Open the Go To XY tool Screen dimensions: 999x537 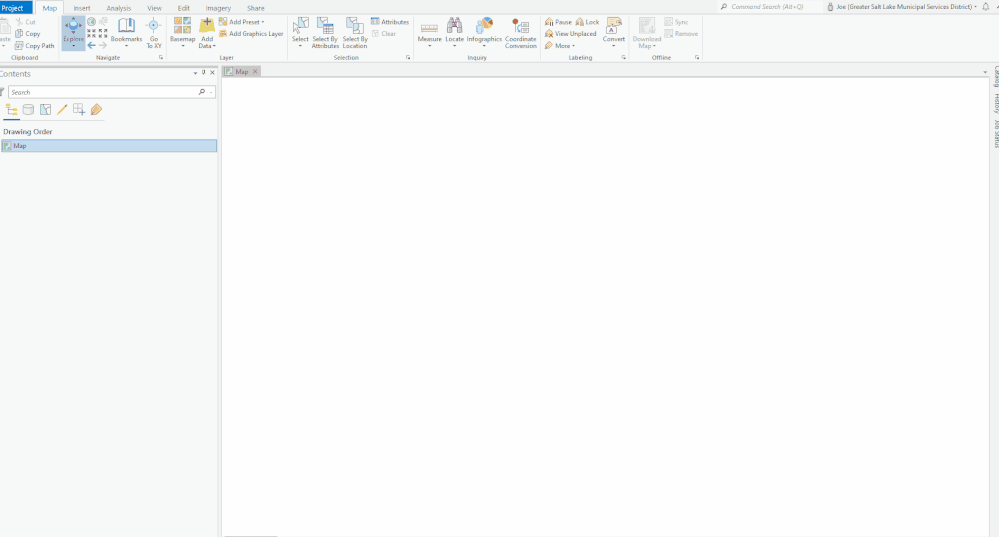[154, 33]
